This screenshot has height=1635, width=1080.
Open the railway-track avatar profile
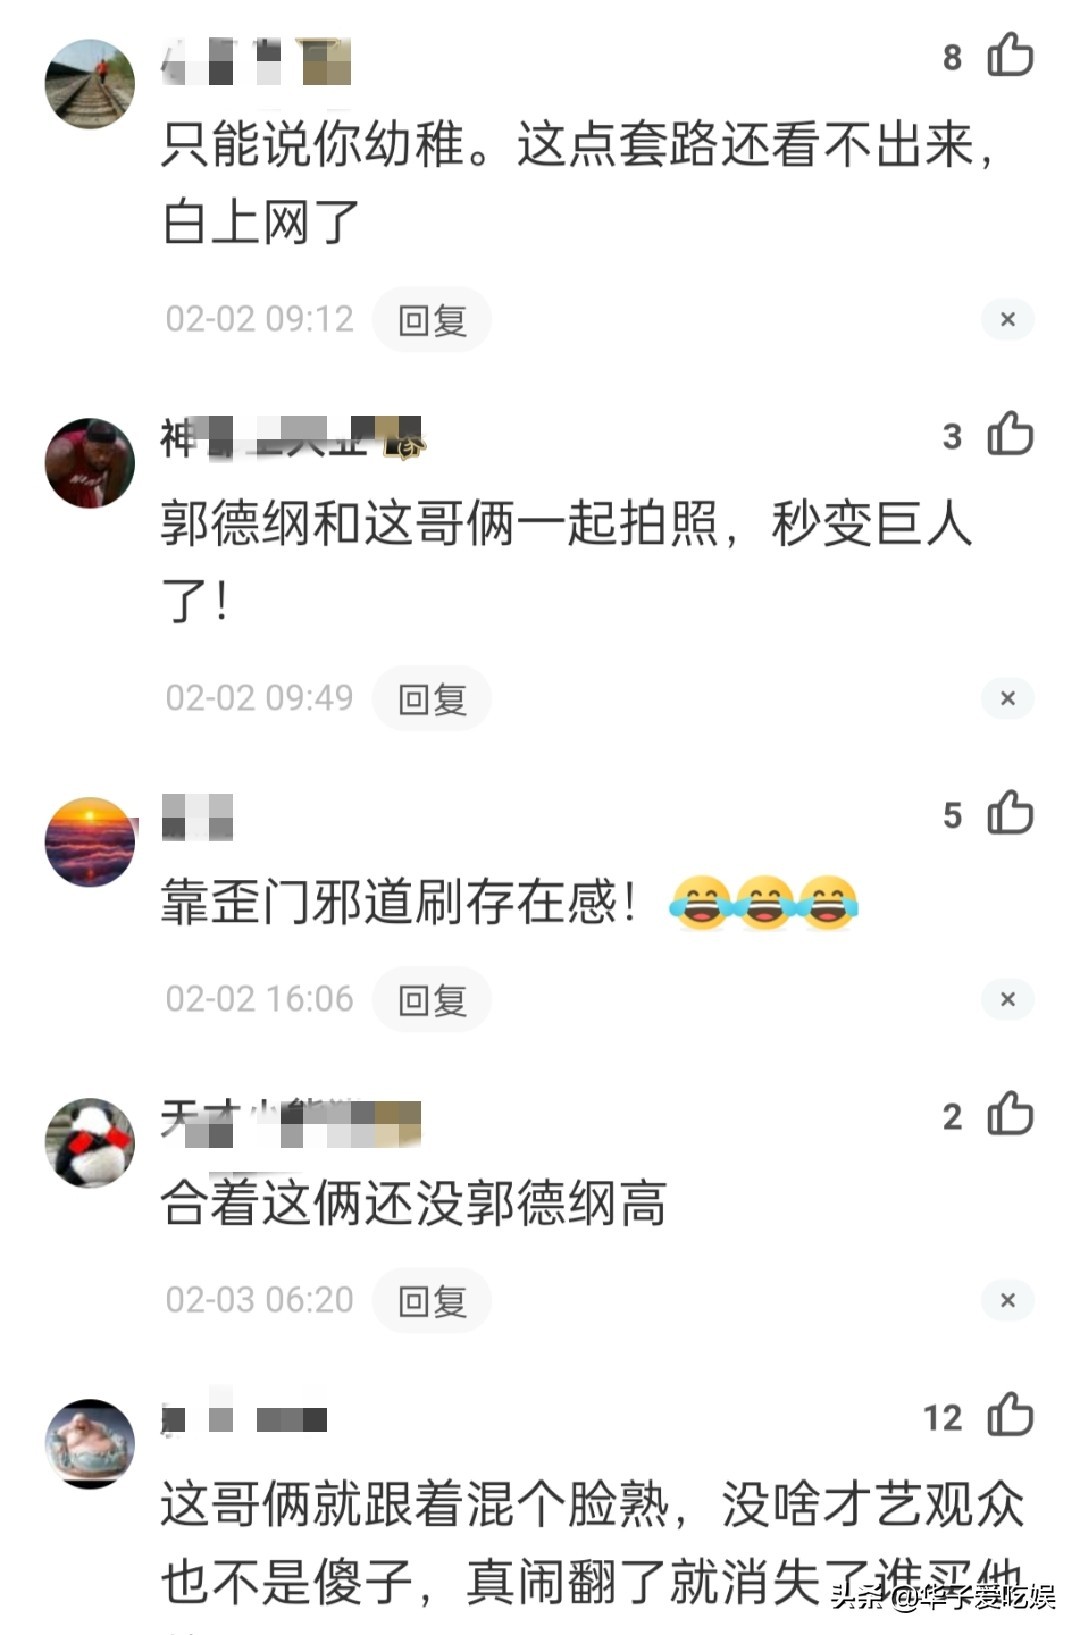coord(90,84)
